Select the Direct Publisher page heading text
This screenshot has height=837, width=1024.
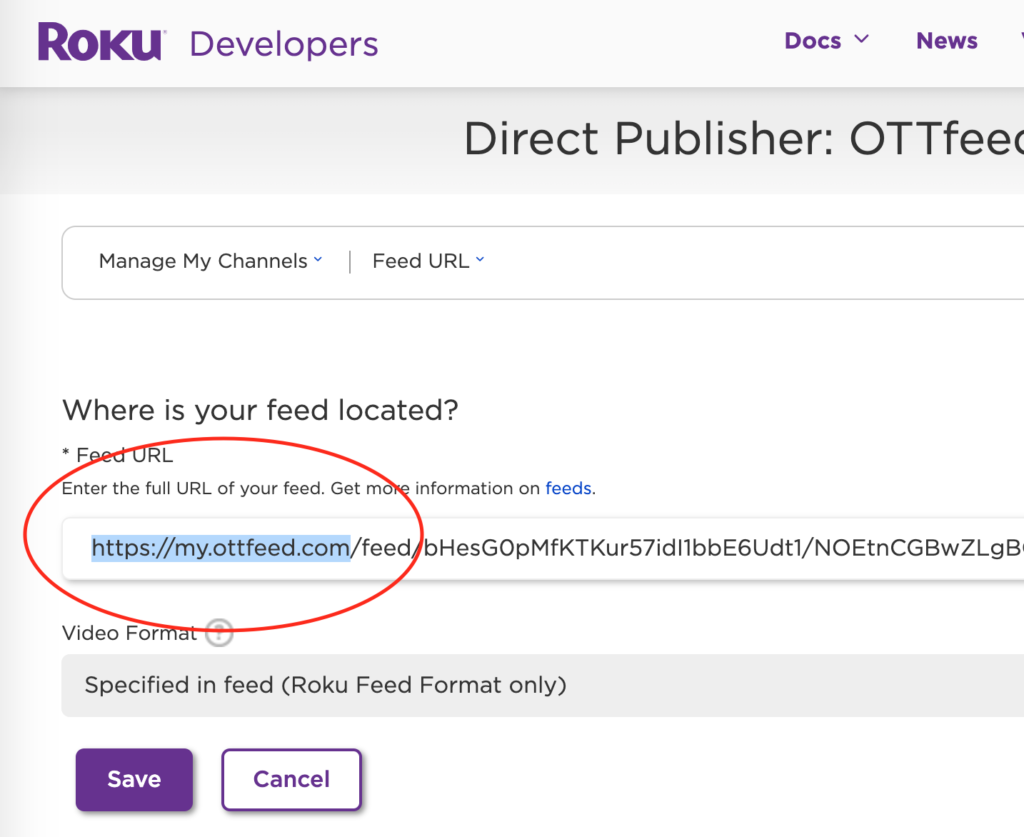(744, 138)
